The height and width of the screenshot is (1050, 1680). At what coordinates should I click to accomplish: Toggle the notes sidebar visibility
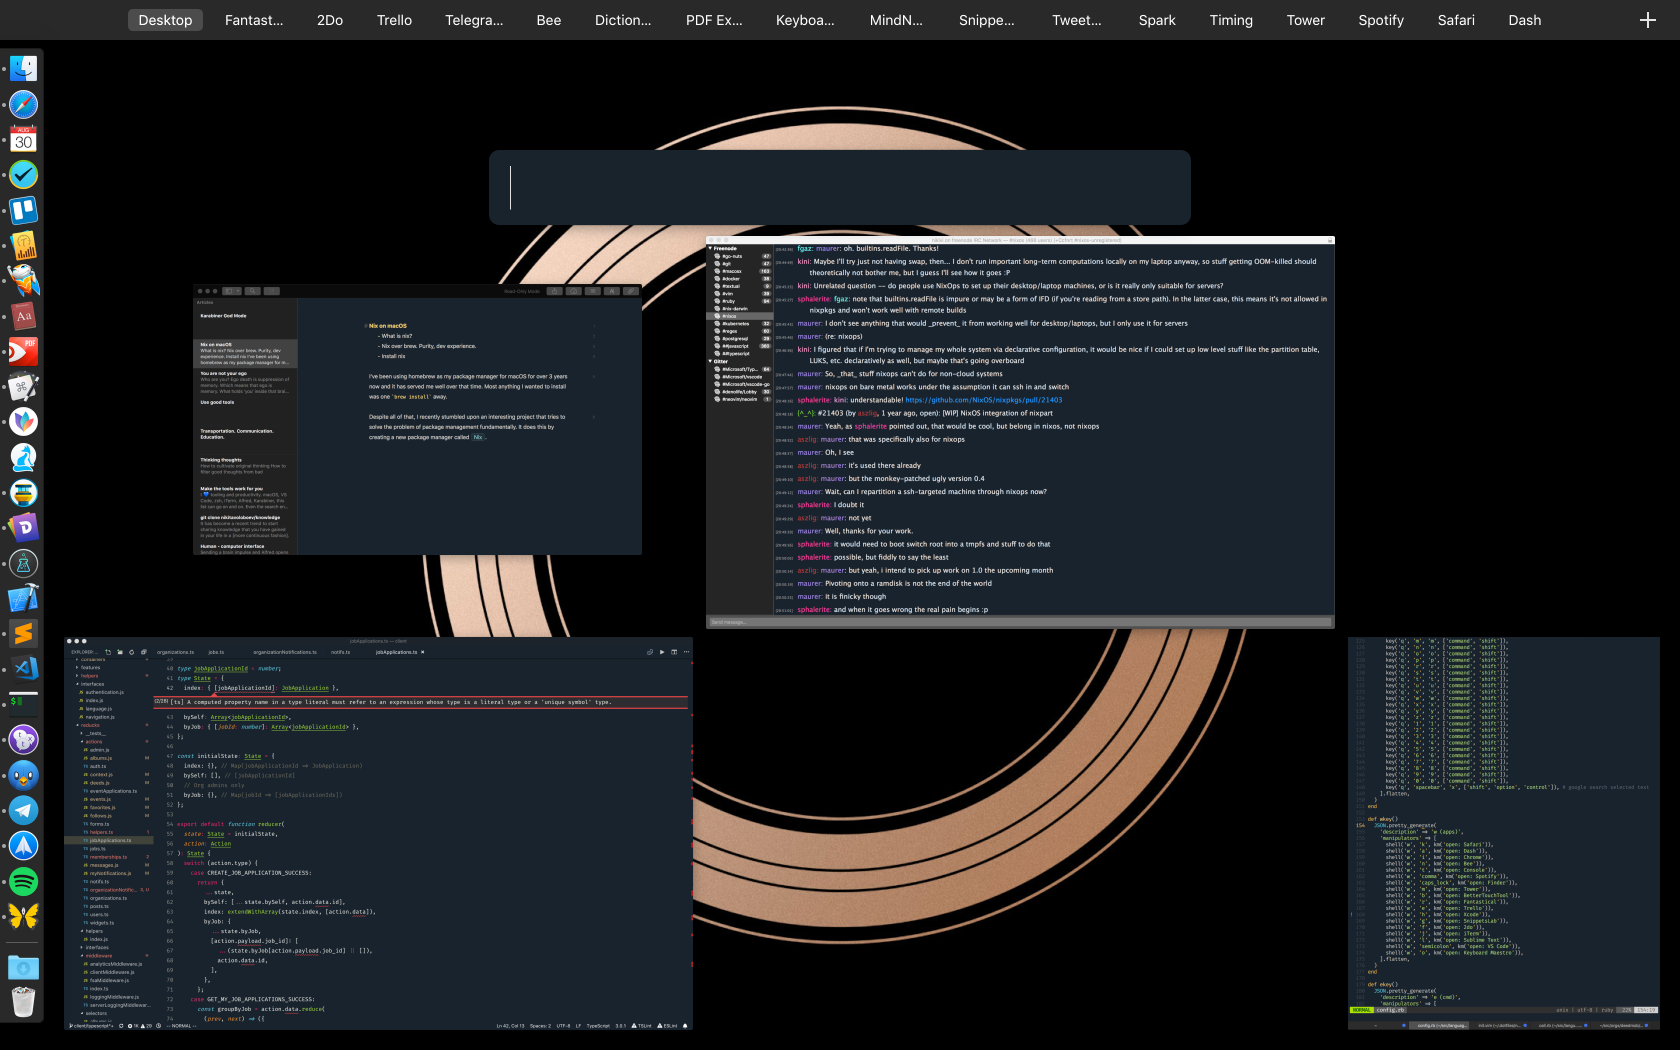click(231, 291)
